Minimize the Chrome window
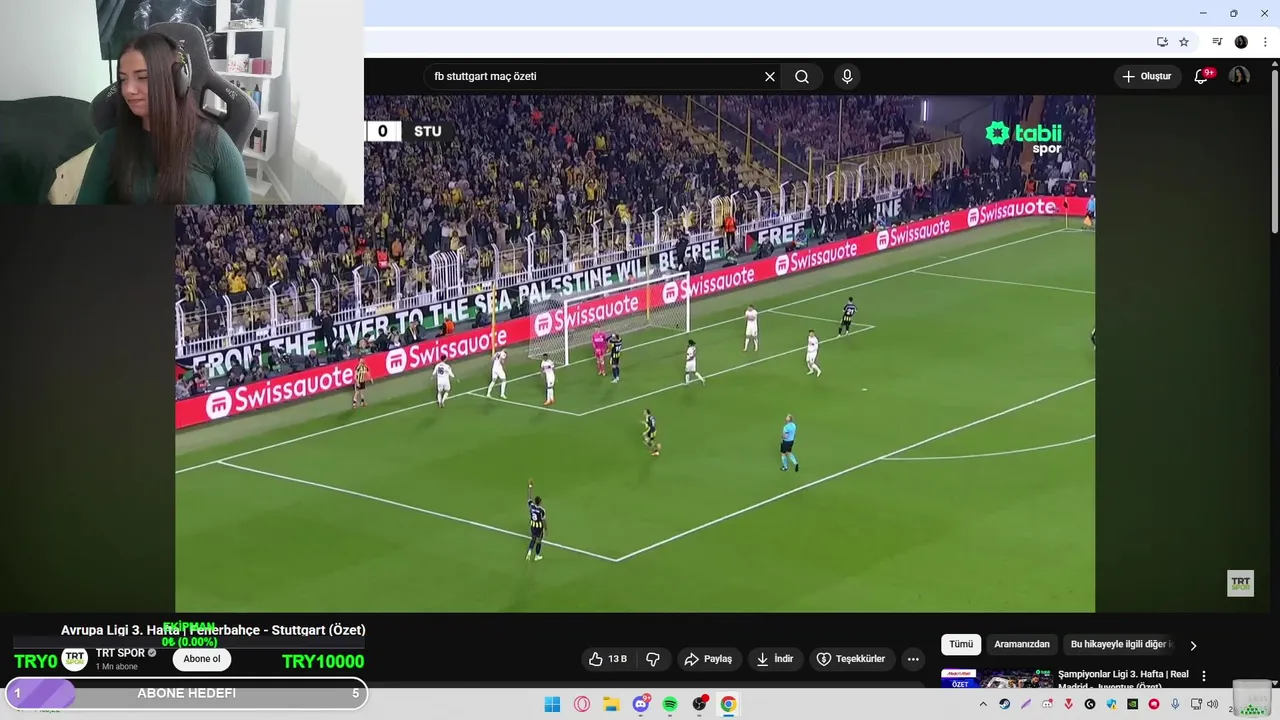This screenshot has width=1280, height=720. pos(1203,13)
